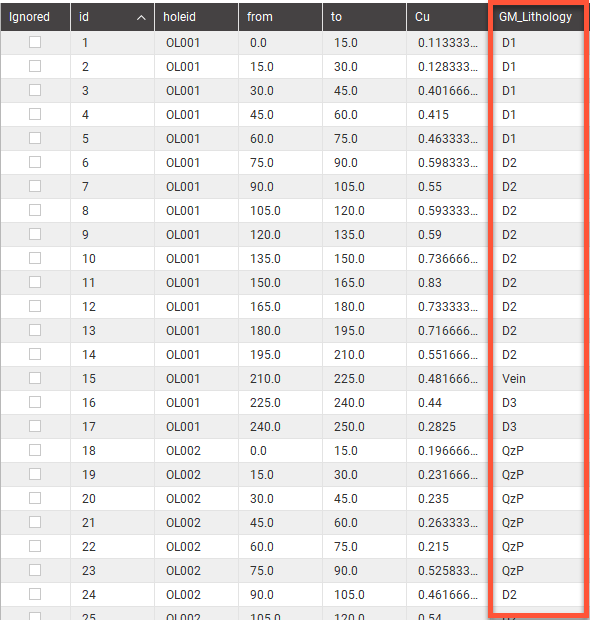Image resolution: width=590 pixels, height=620 pixels.
Task: Tick the Ignored checkbox for row 7
Action: click(x=35, y=186)
